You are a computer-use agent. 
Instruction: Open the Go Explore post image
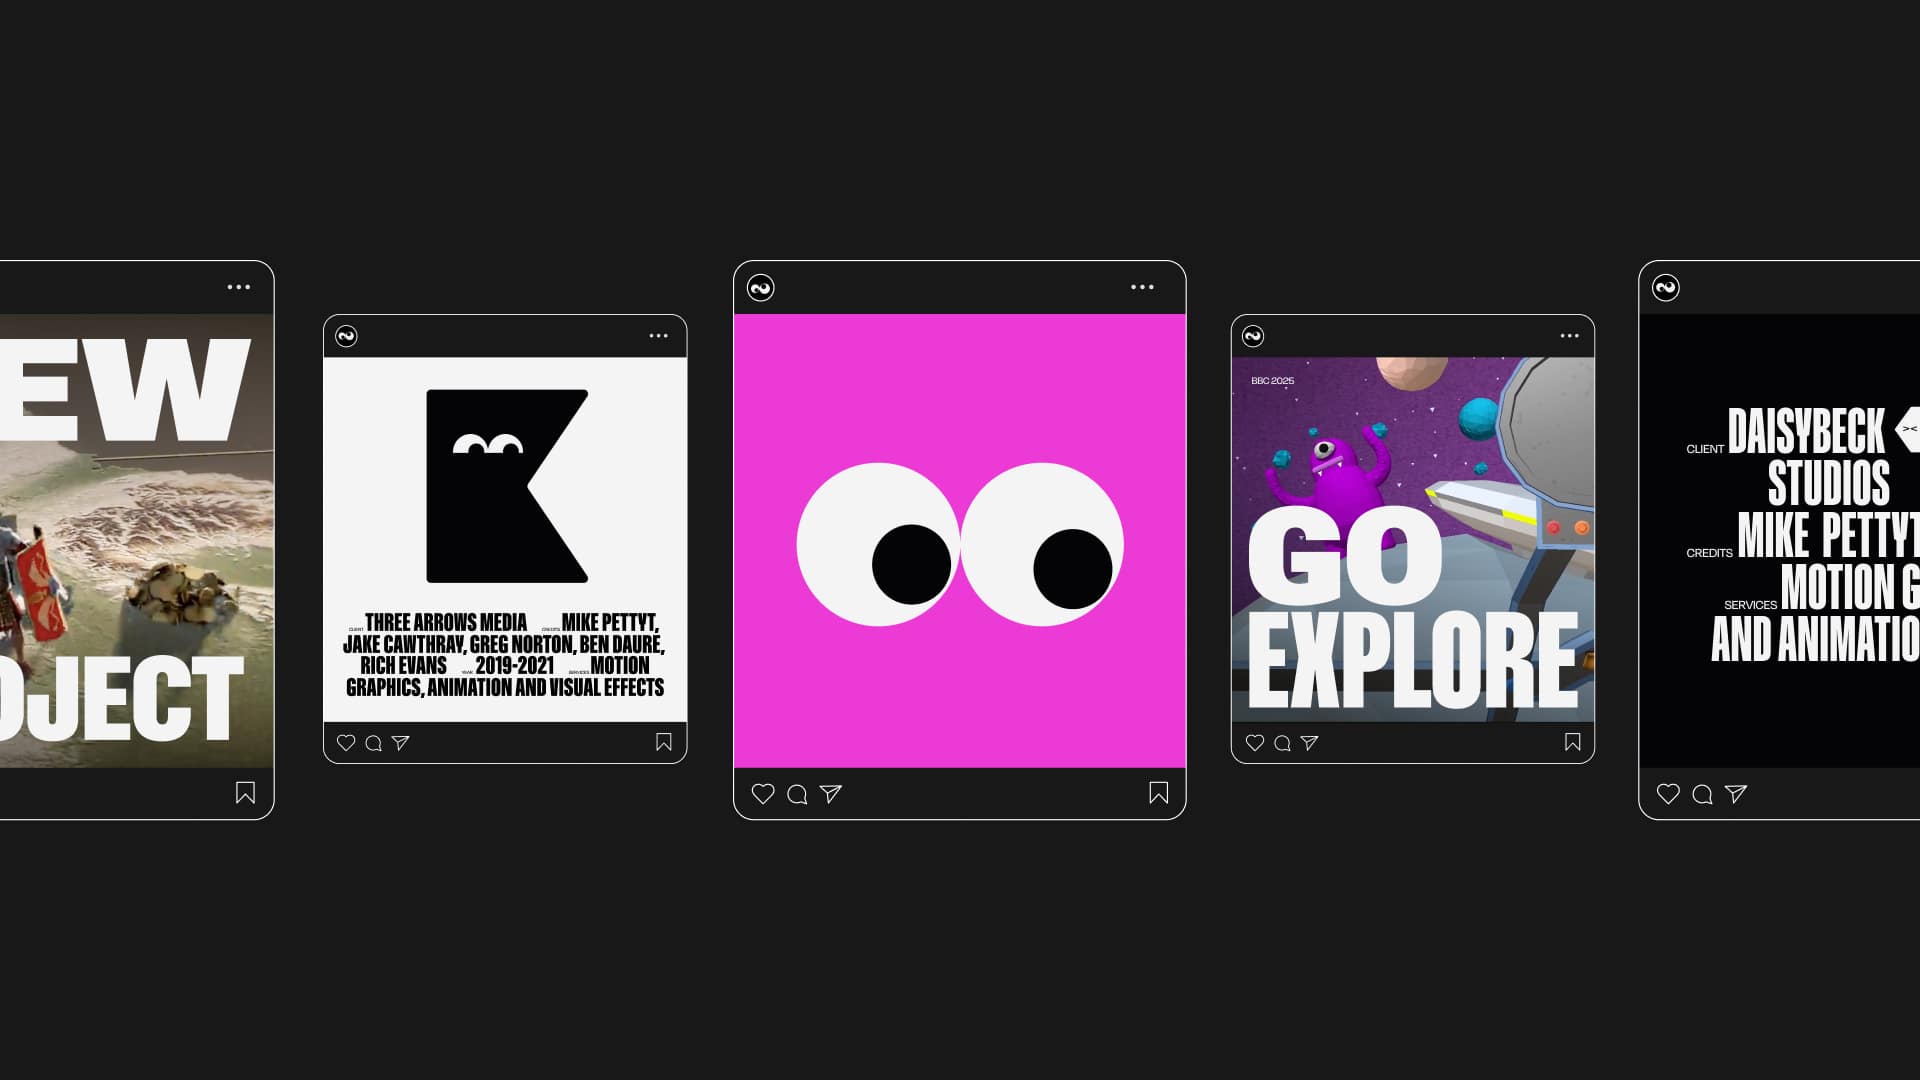tap(1412, 540)
